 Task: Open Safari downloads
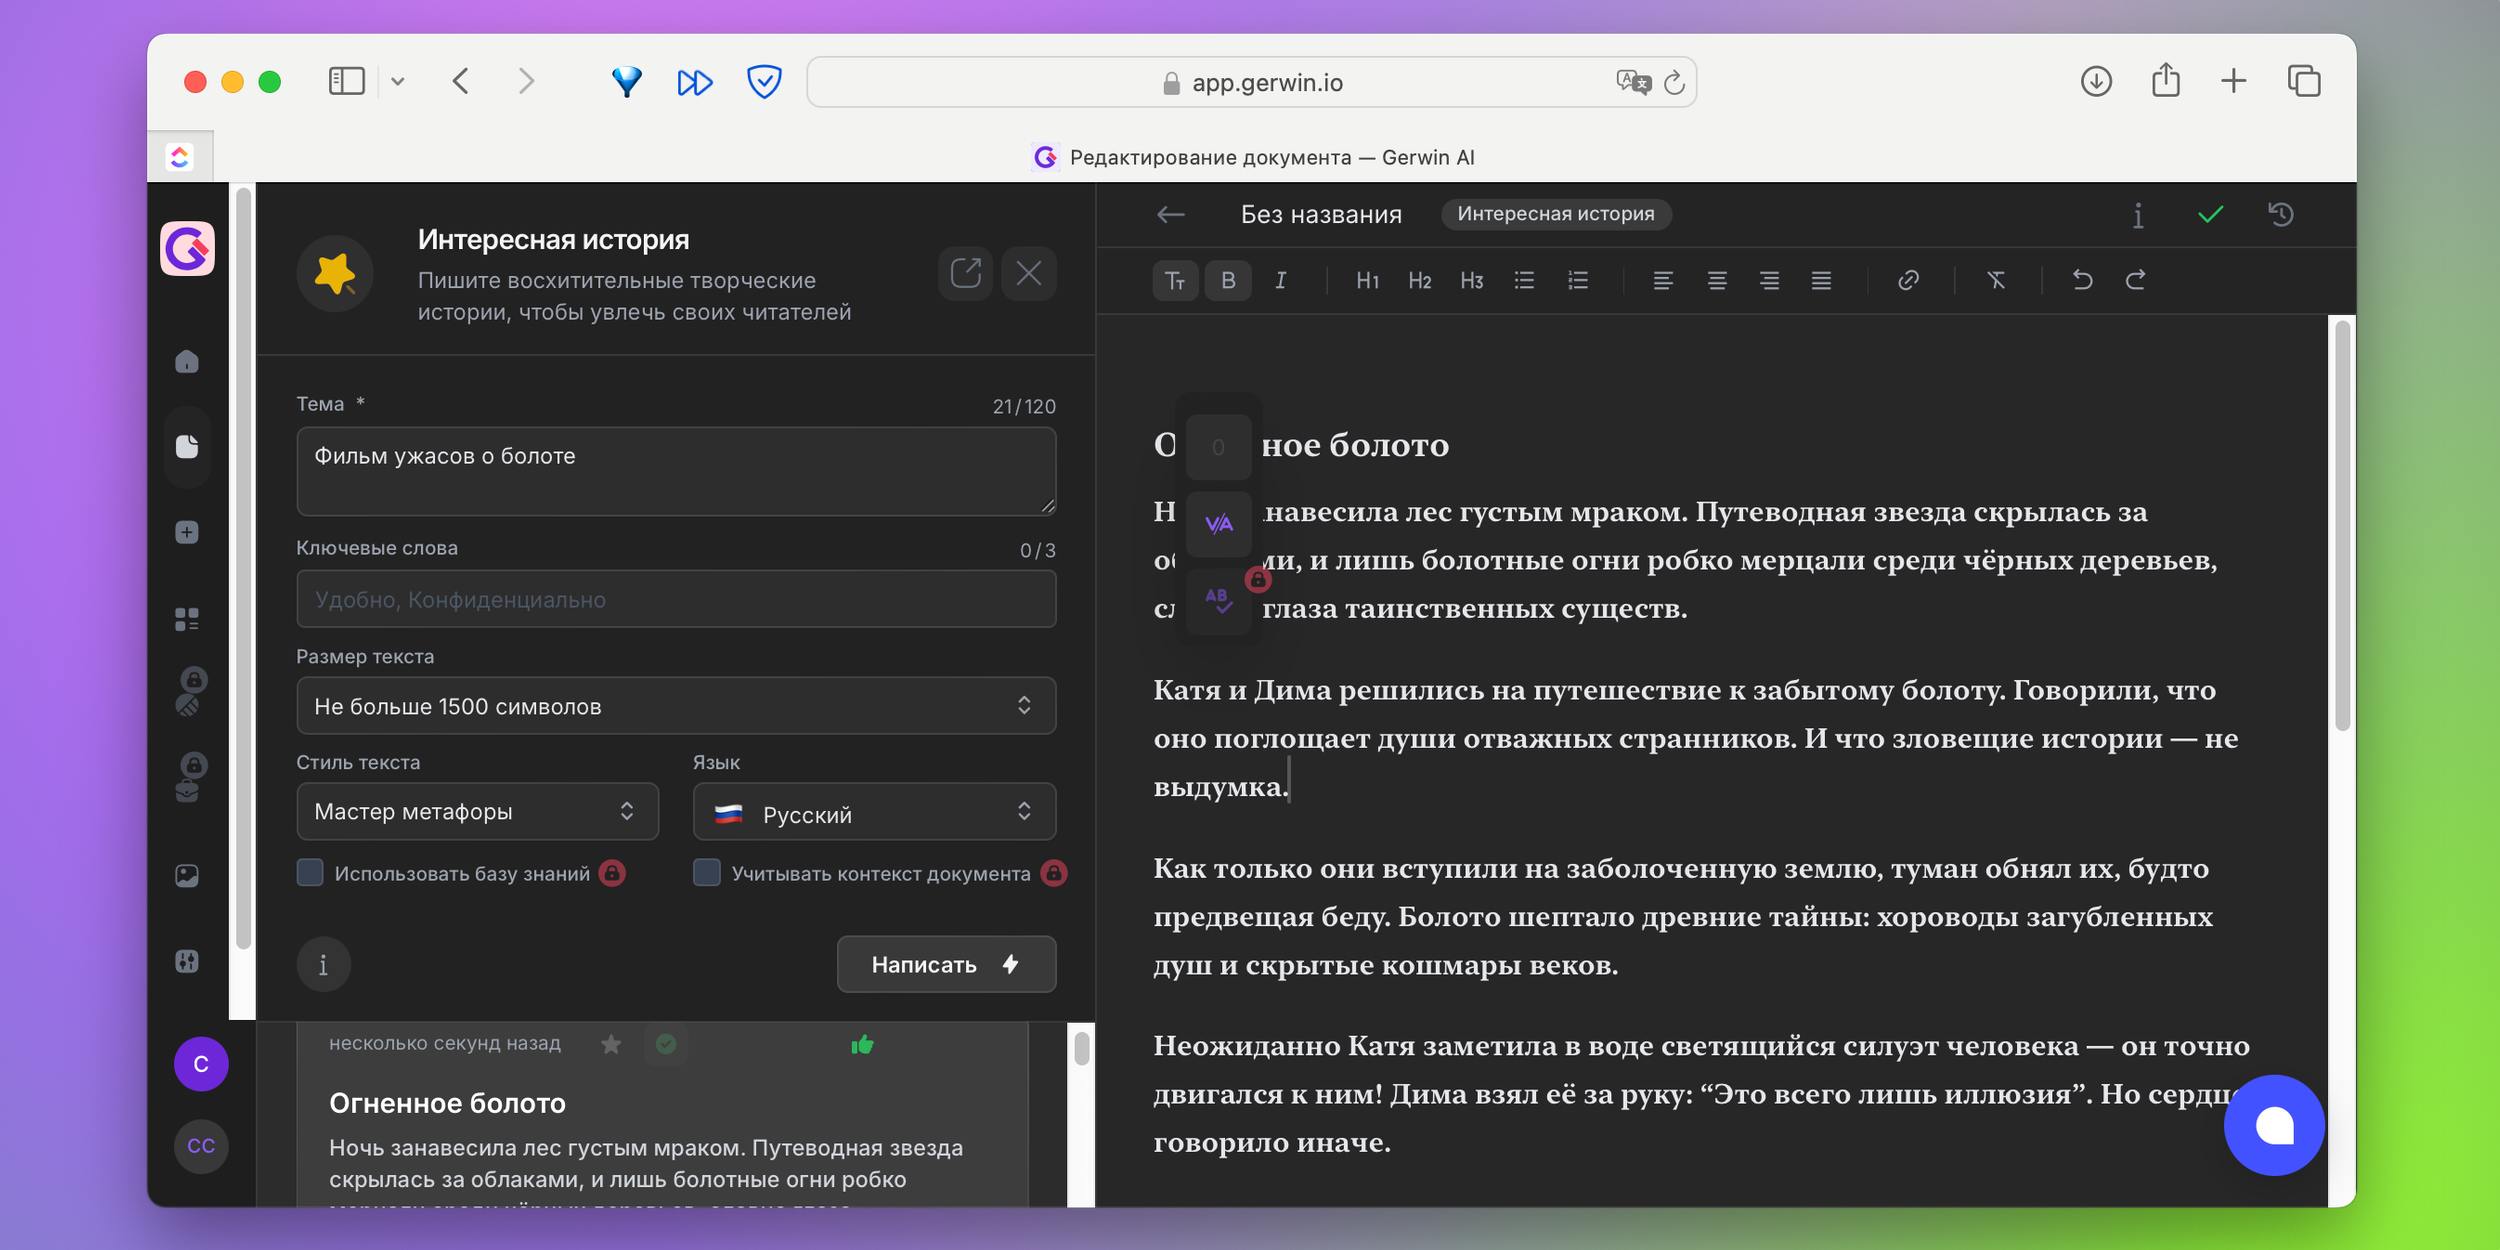(2096, 82)
